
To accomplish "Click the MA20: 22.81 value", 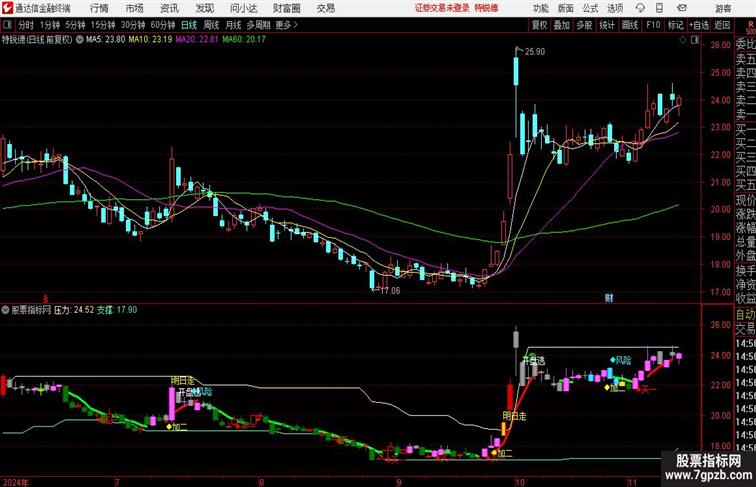I will click(x=197, y=40).
